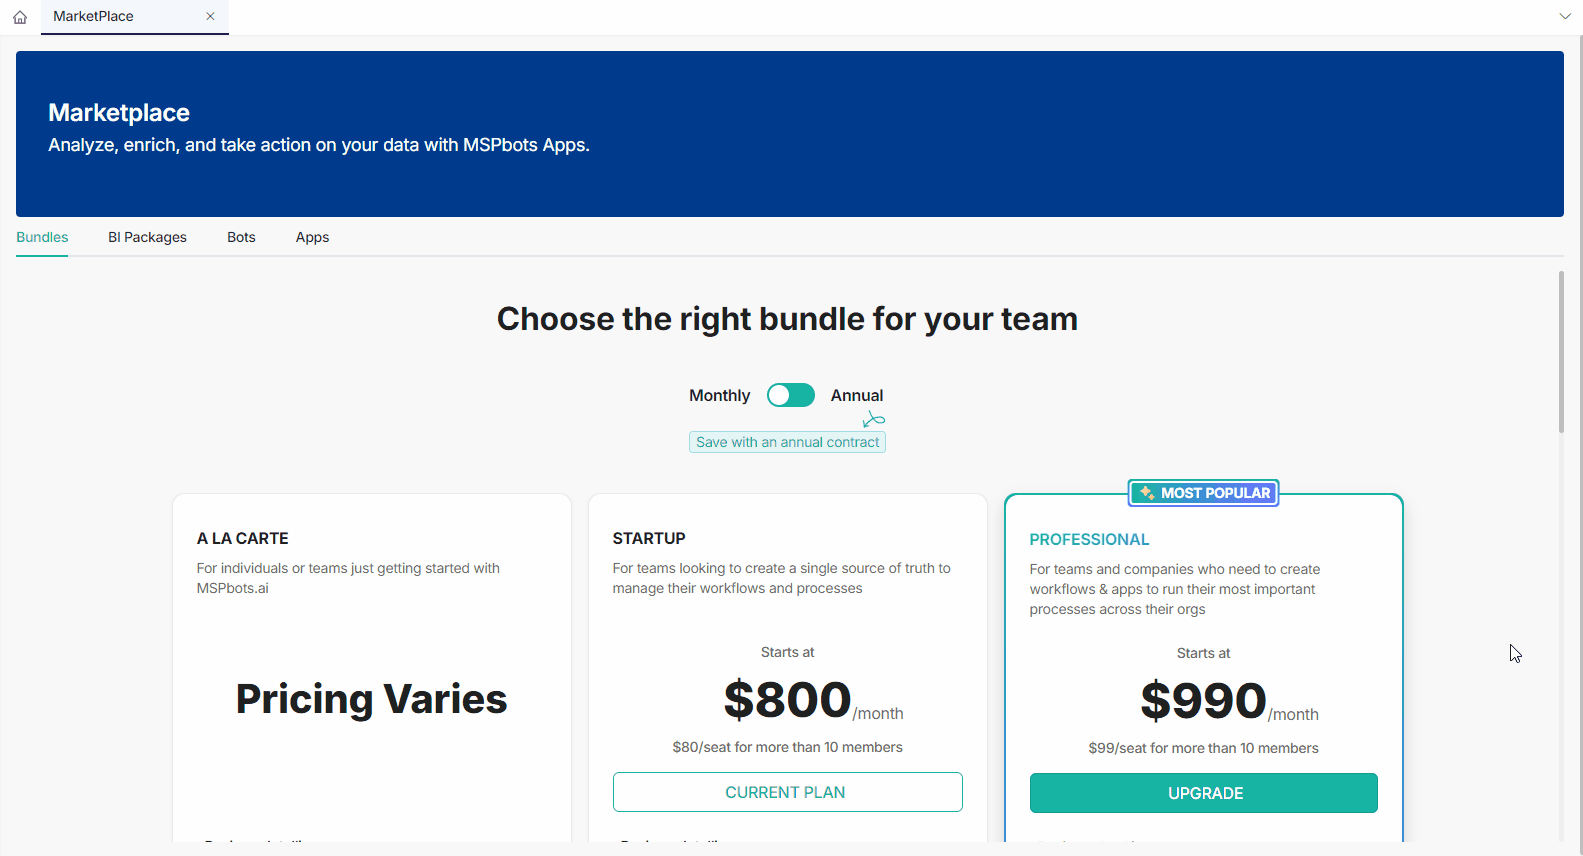The height and width of the screenshot is (856, 1583).
Task: Close the MarketPlace tab
Action: coord(210,16)
